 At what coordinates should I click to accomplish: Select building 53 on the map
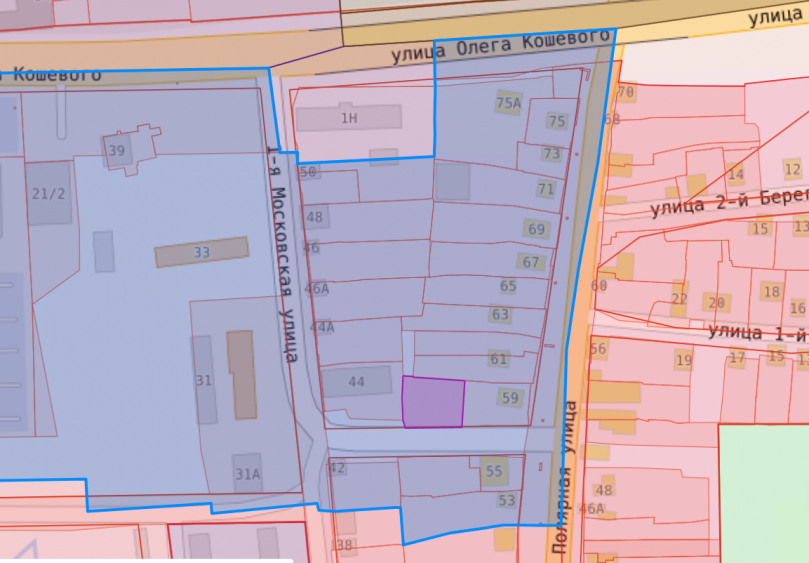pos(506,500)
